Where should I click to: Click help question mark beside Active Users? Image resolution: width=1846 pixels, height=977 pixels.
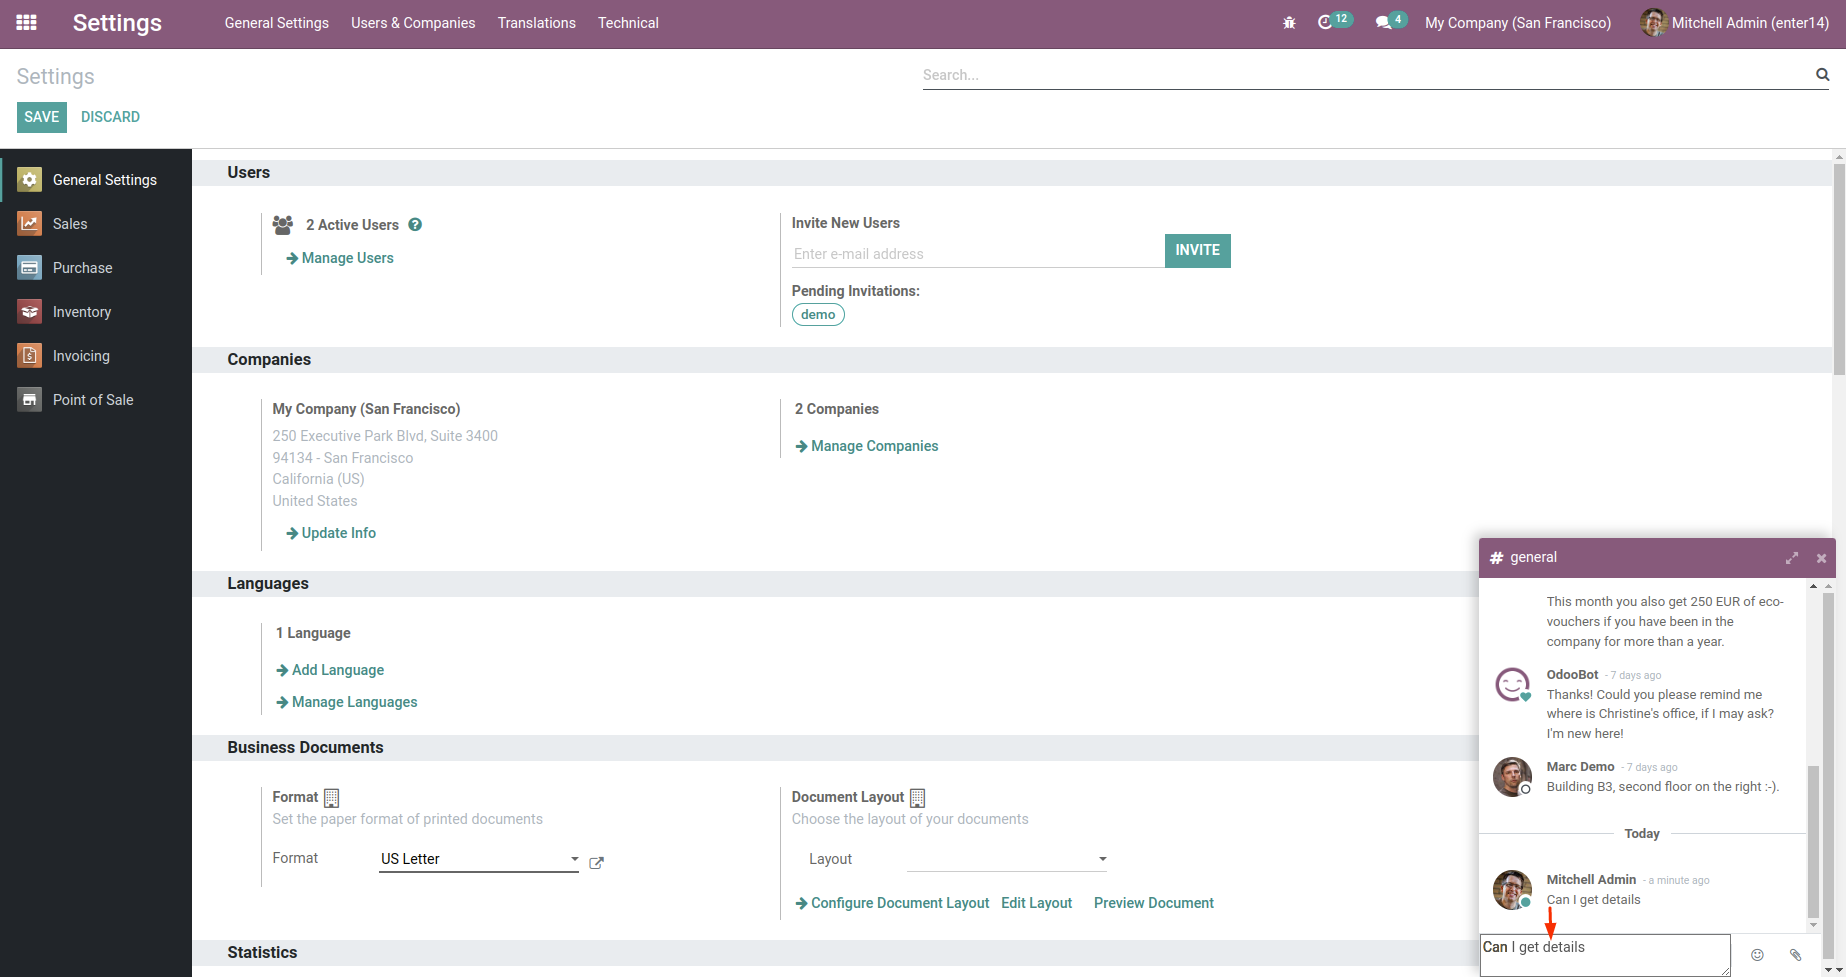pos(415,225)
